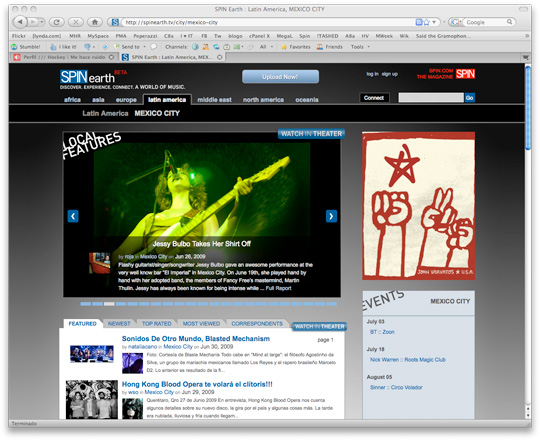Expand the Send to dropdown

[x=144, y=47]
